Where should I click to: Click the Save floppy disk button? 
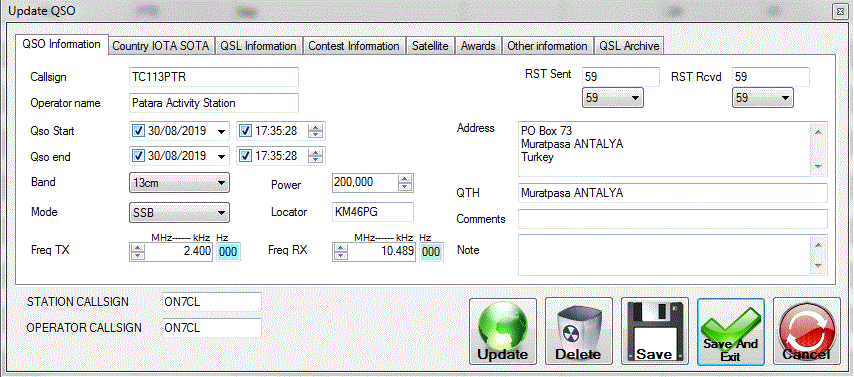(655, 331)
